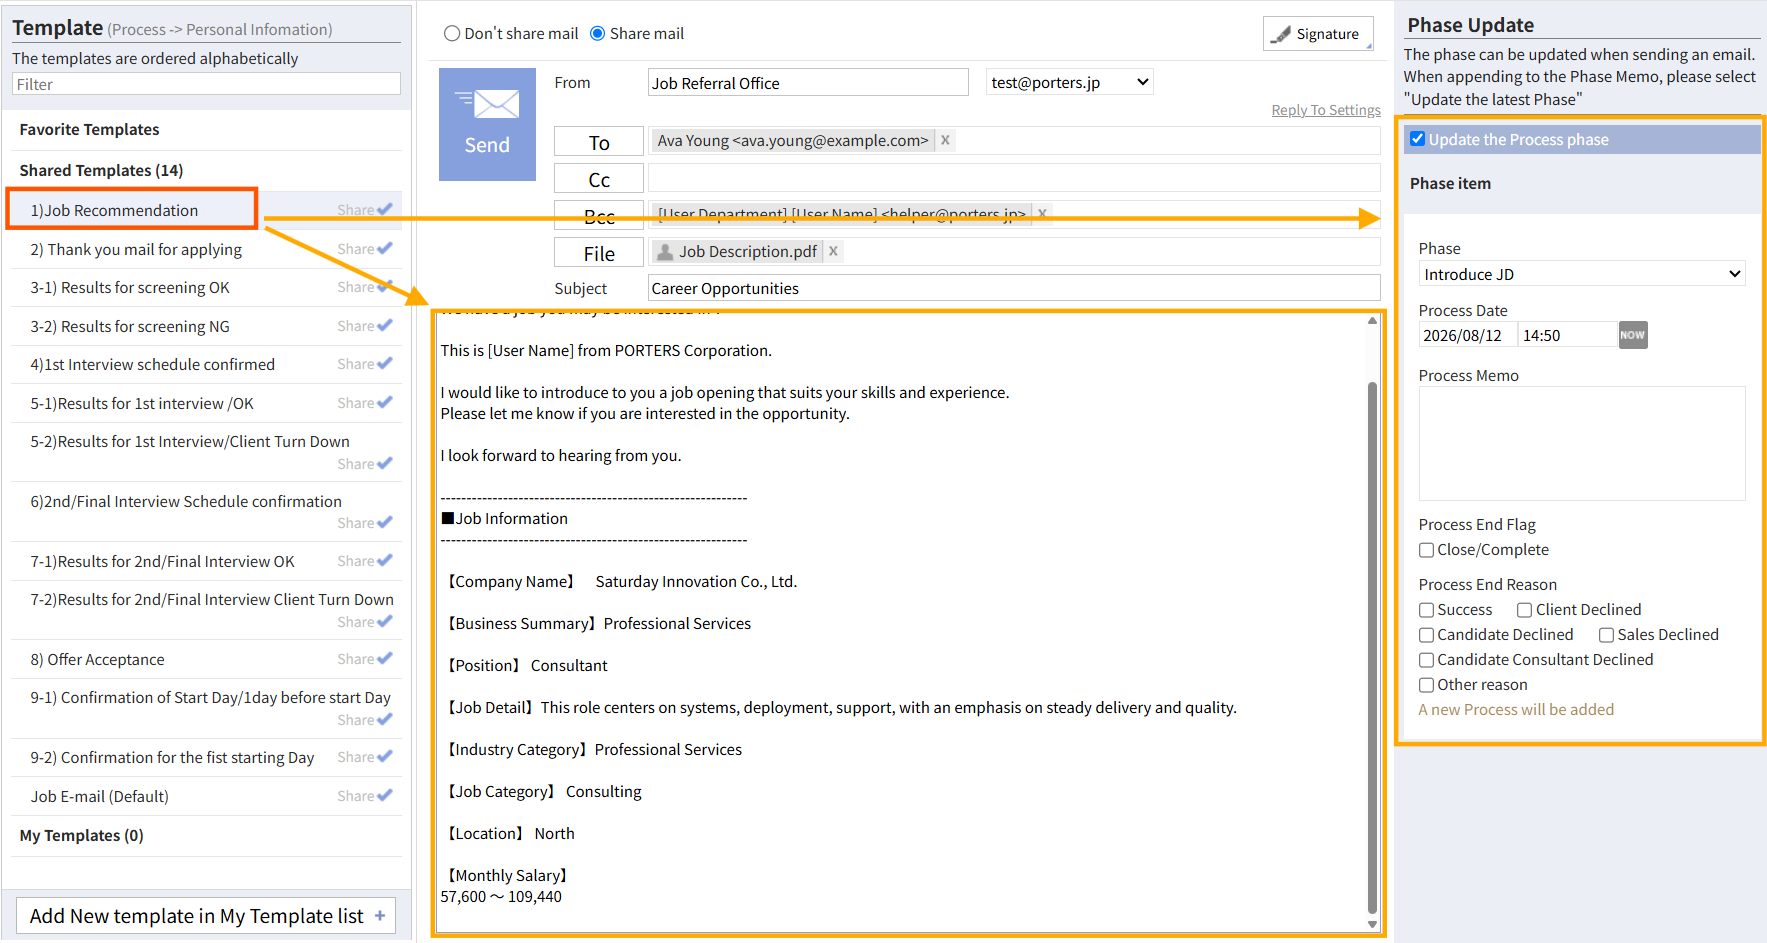Click the Subject field Career Opportunities
The image size is (1767, 943).
[1014, 288]
